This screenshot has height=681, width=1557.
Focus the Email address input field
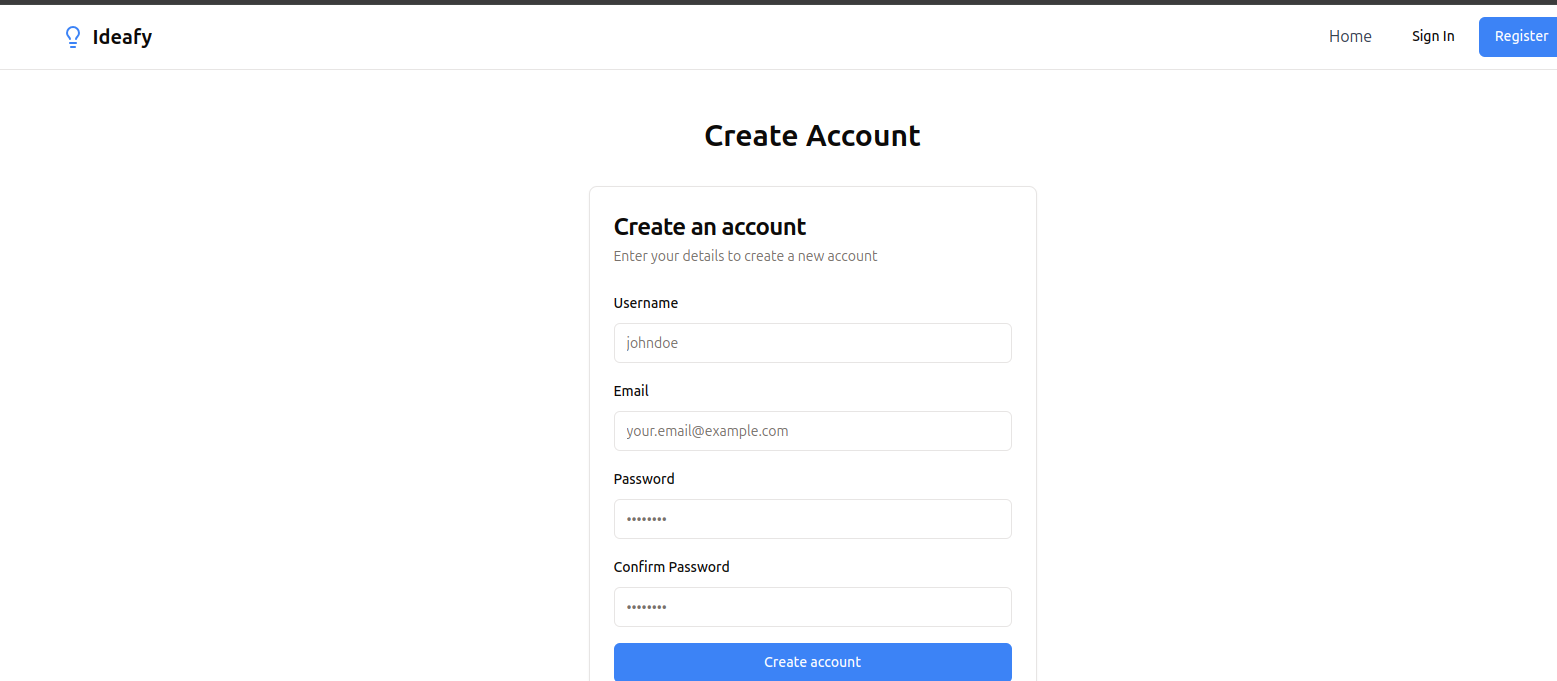coord(812,431)
